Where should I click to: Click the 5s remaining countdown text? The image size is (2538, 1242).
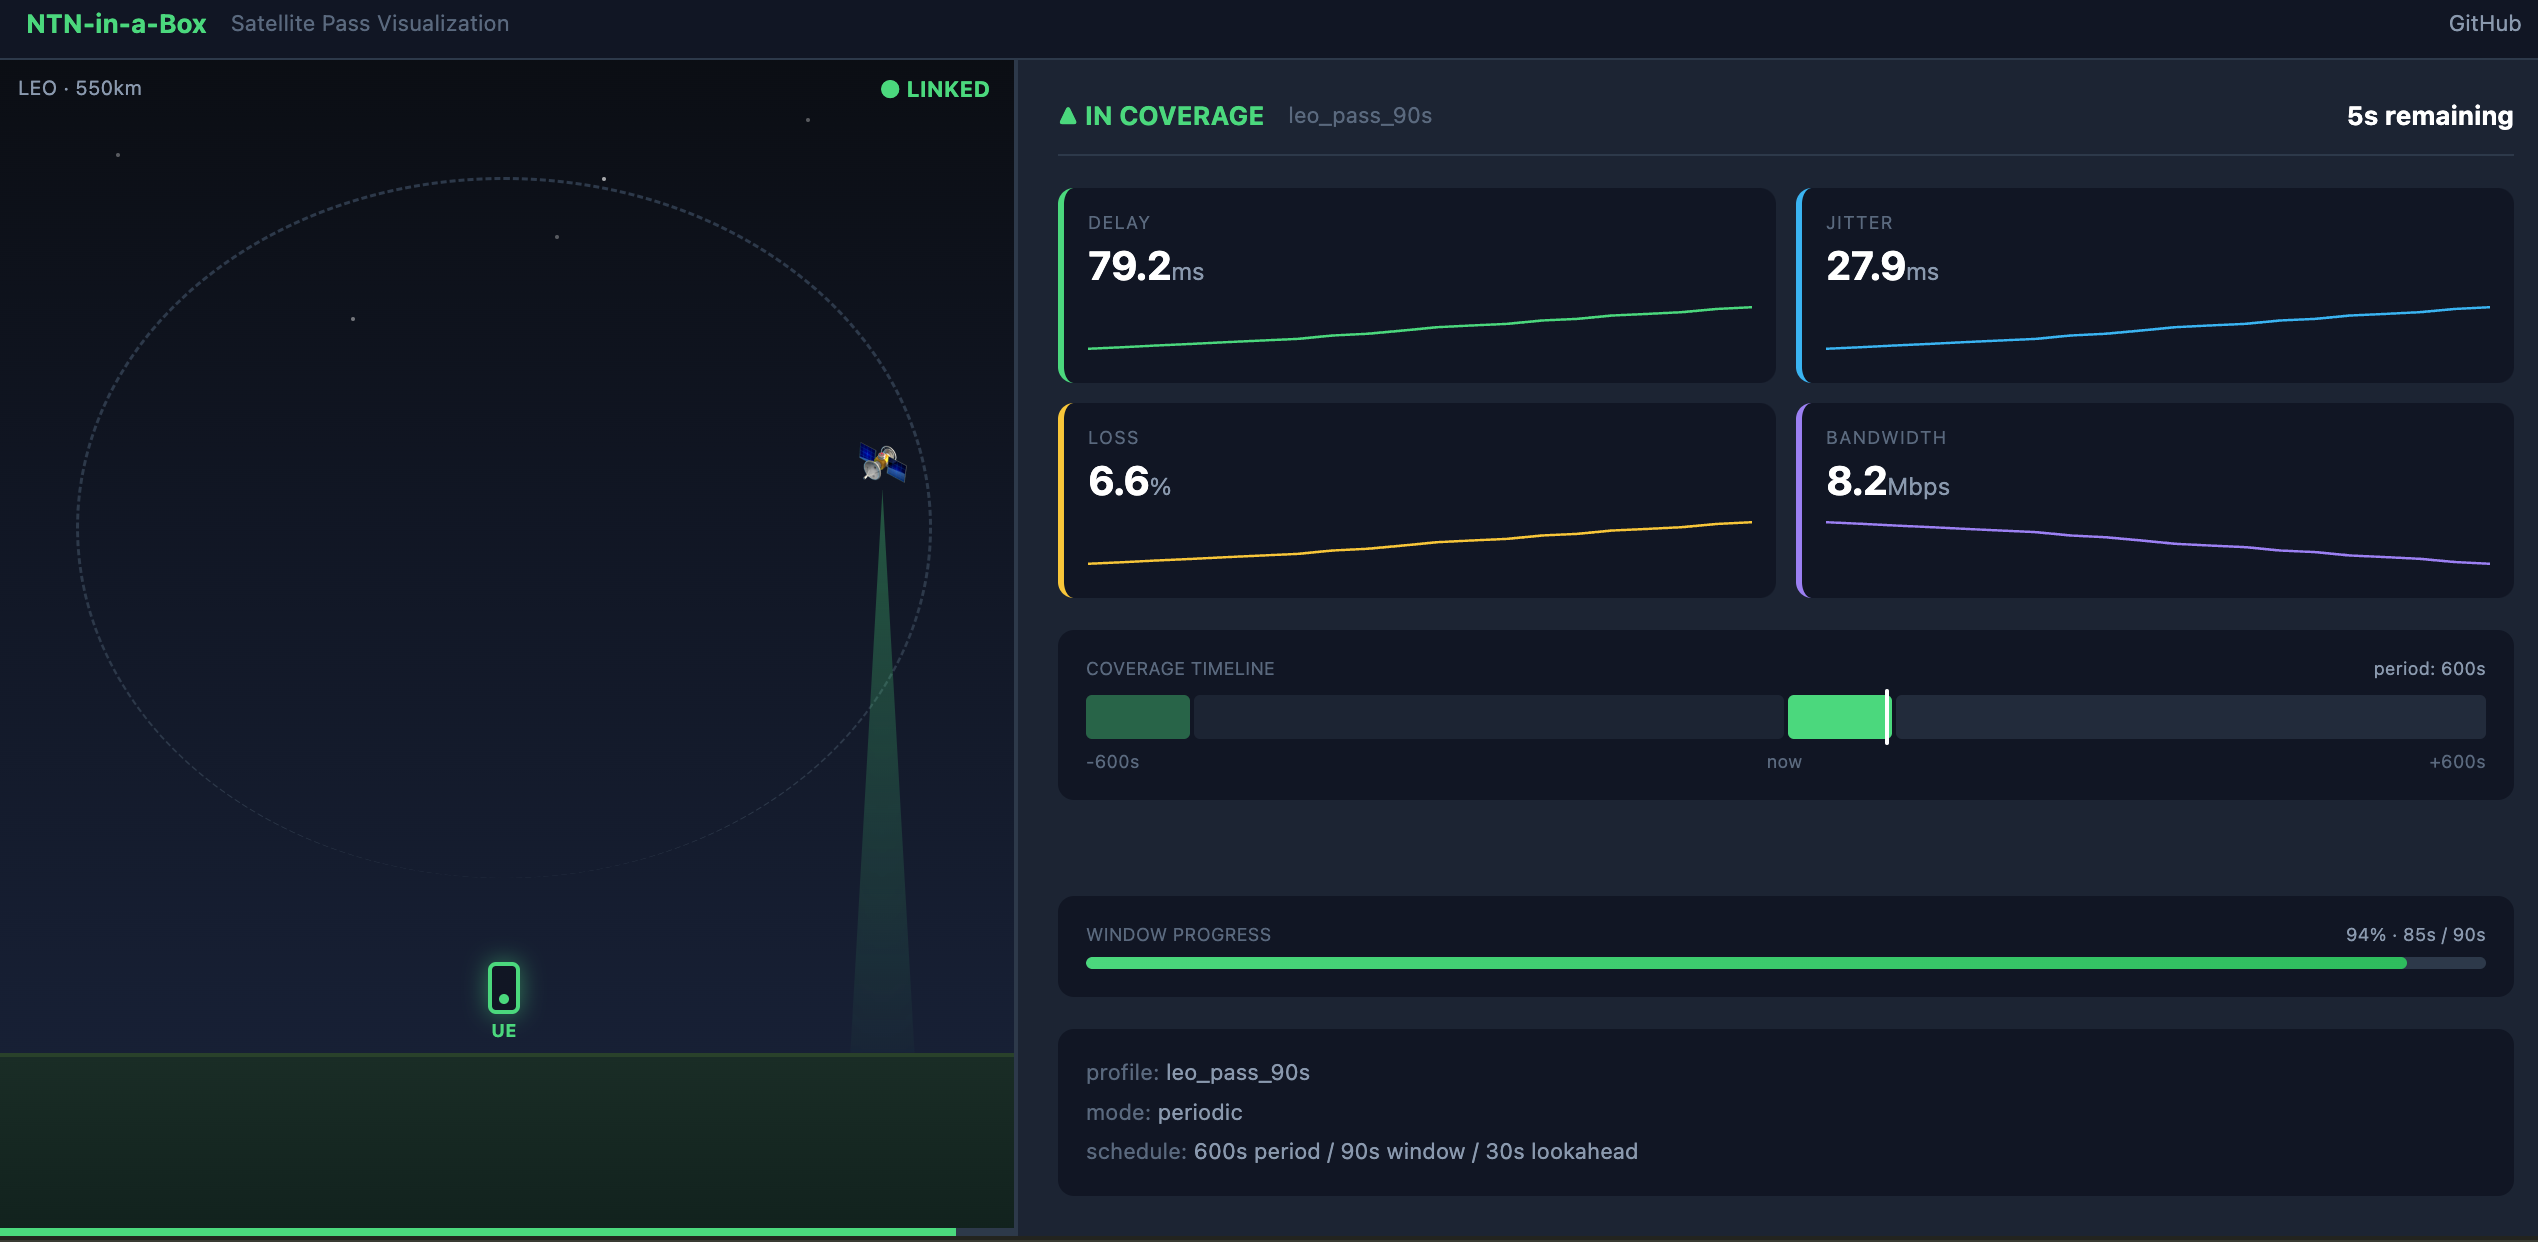(x=2430, y=116)
